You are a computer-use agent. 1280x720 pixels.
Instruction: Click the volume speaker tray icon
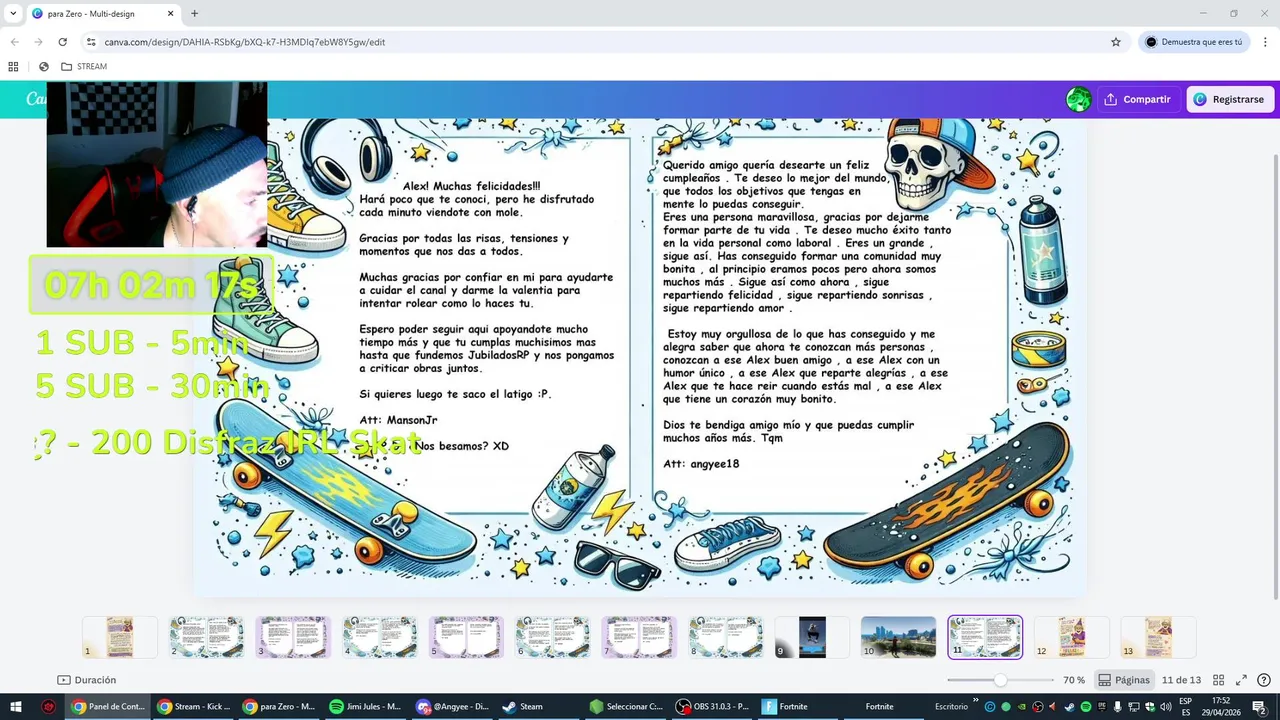[x=1165, y=706]
